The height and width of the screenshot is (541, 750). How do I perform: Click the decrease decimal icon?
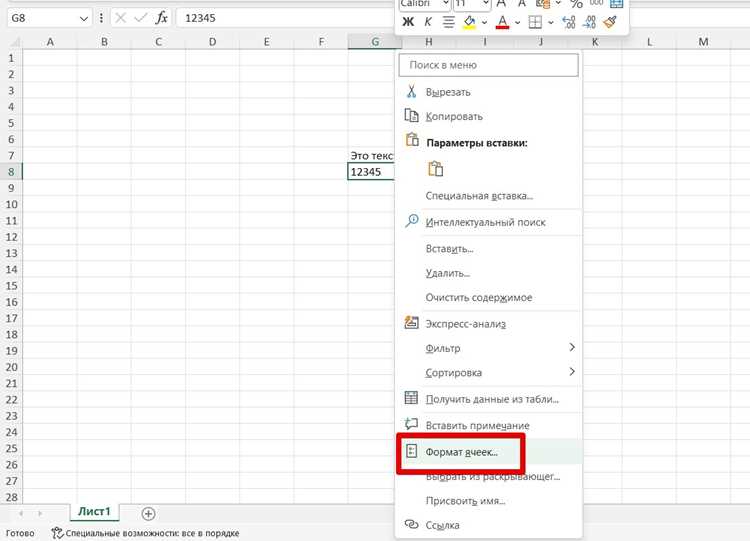point(589,22)
